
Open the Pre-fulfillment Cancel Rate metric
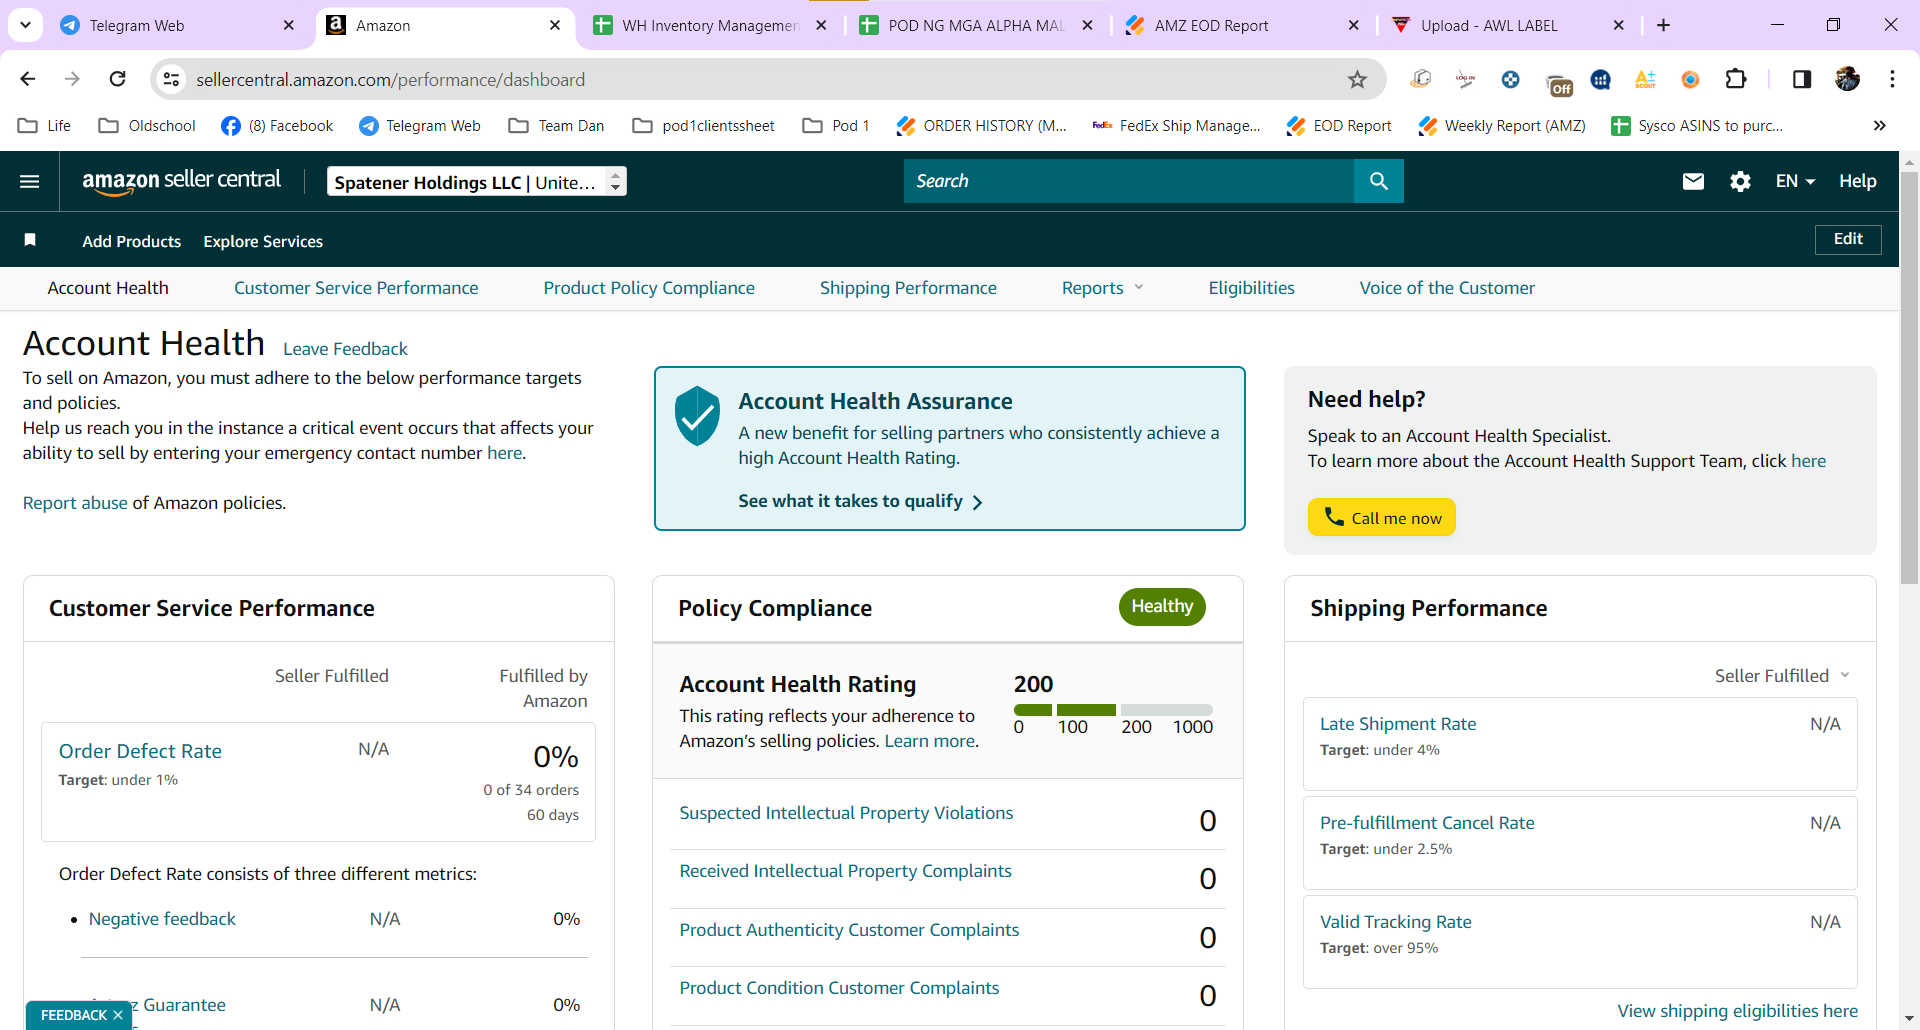pos(1427,823)
